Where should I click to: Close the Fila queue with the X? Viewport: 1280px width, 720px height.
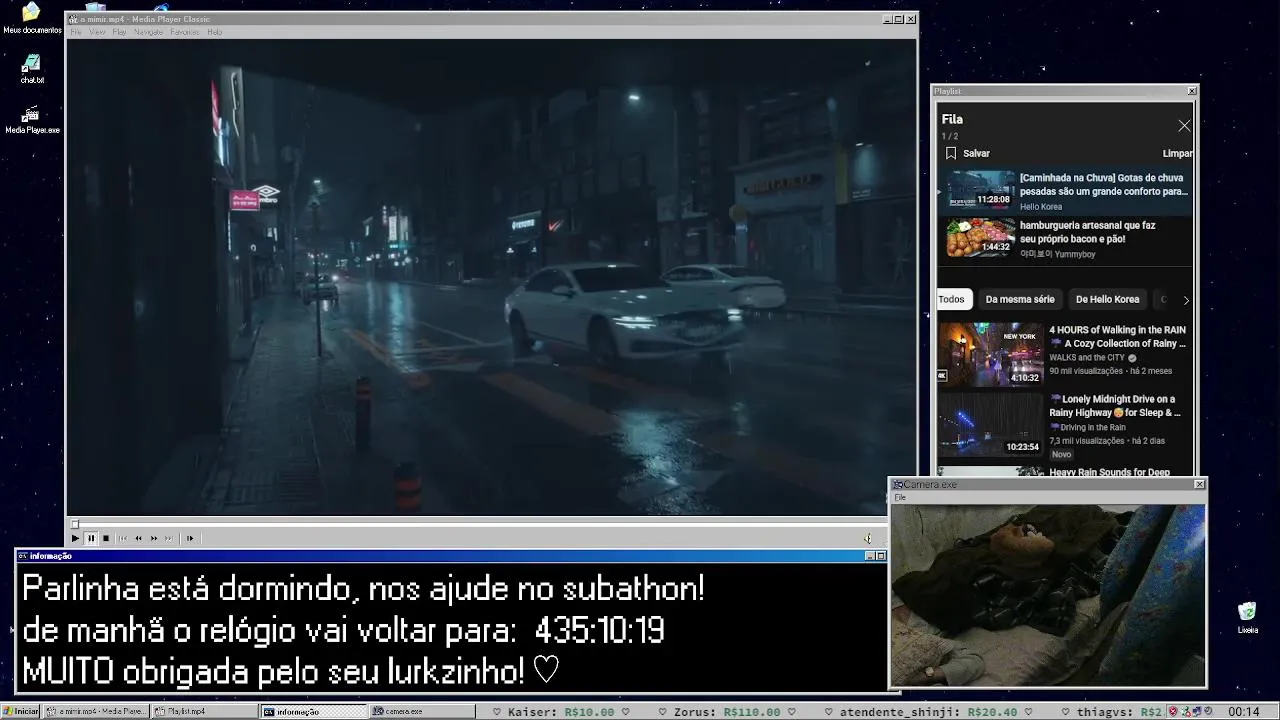(1184, 126)
